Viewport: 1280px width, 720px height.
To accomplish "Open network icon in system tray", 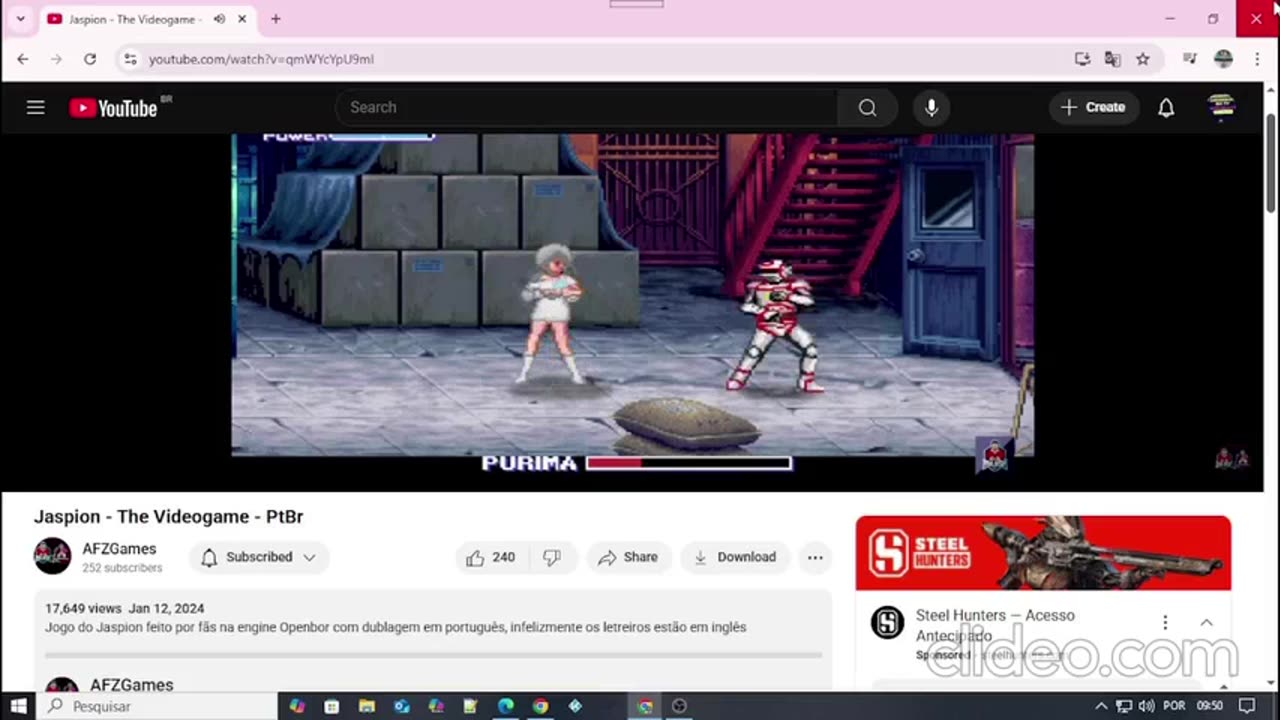I will [x=1124, y=706].
